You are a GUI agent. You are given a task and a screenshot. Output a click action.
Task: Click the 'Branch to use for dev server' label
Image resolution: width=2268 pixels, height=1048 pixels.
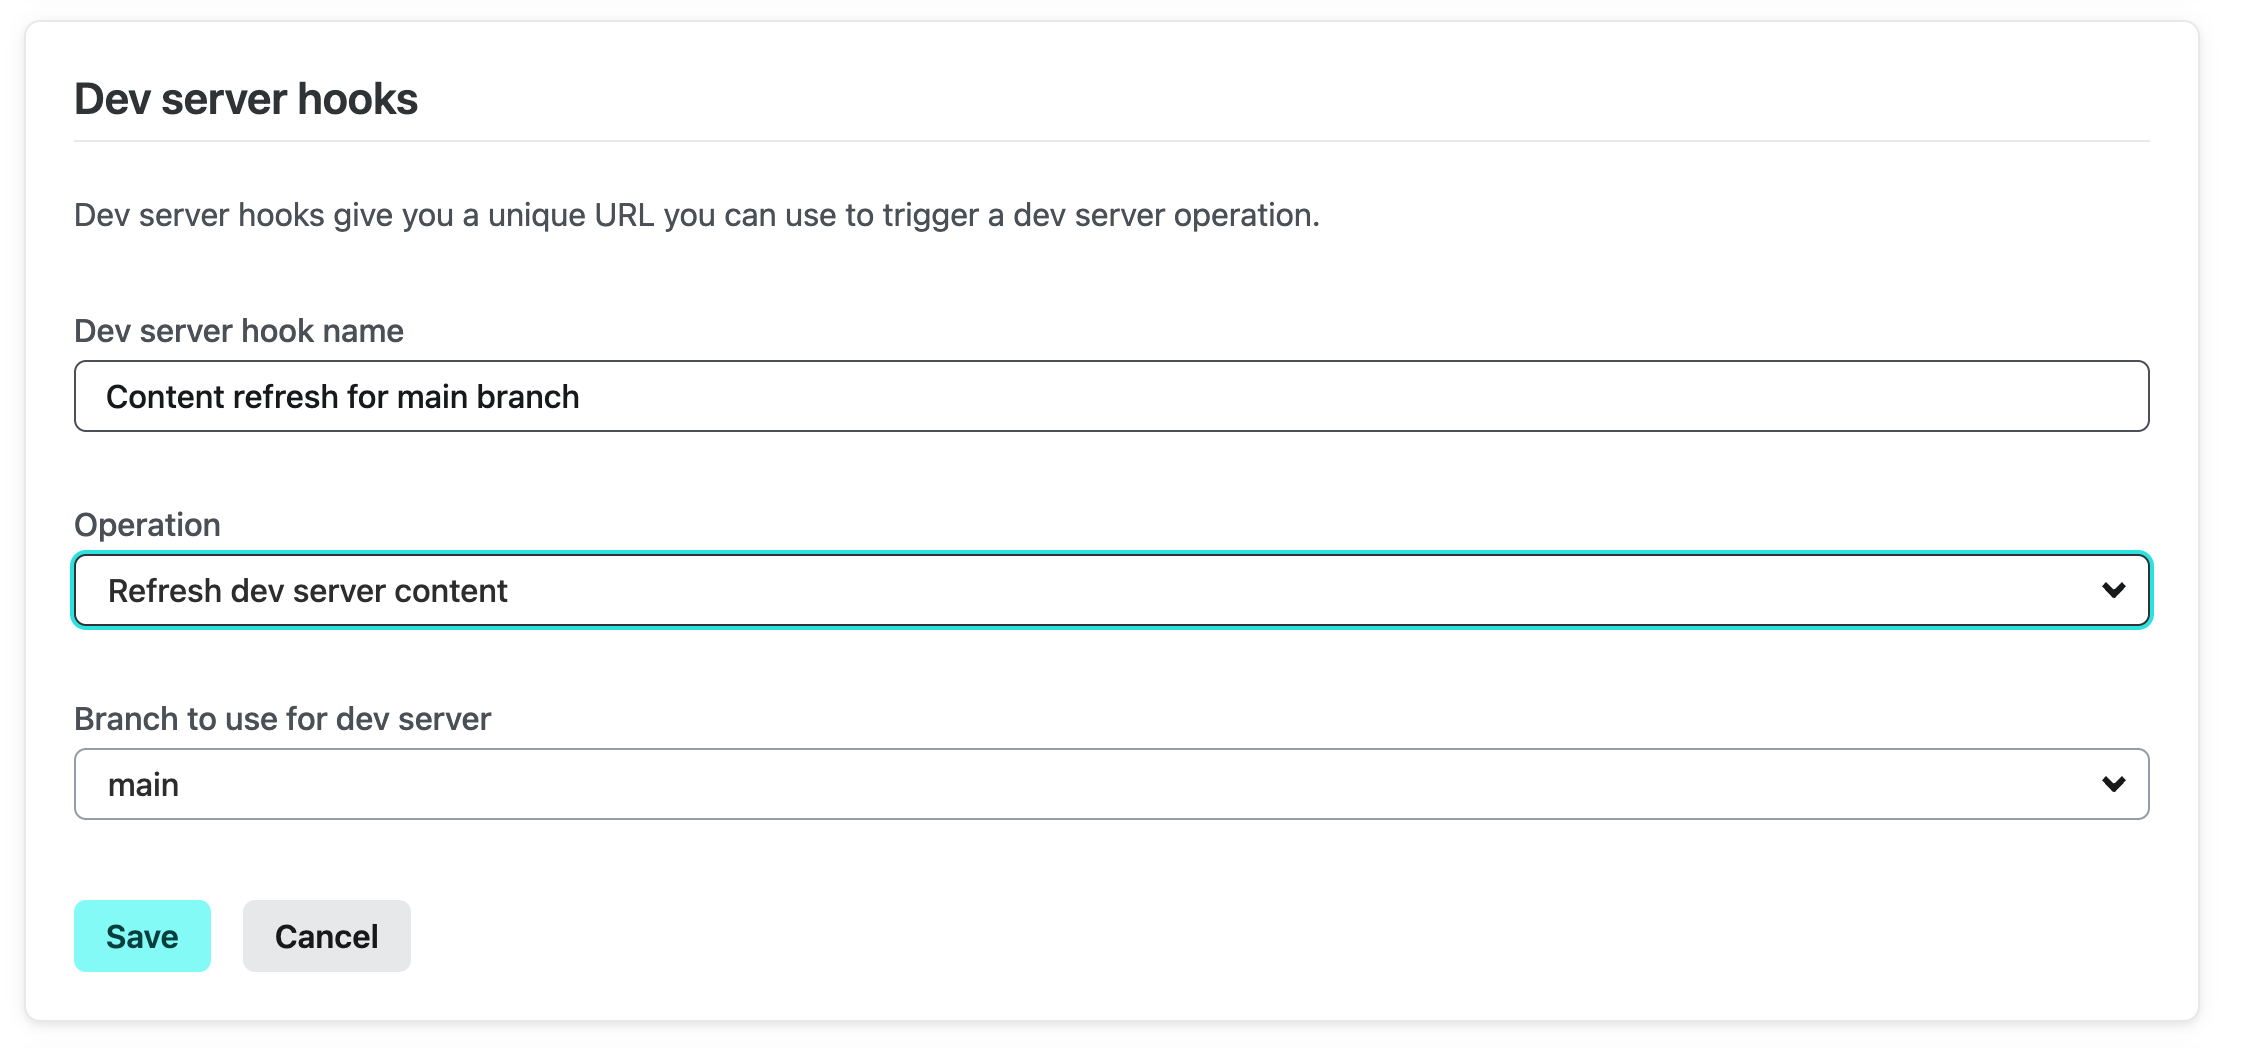tap(282, 719)
